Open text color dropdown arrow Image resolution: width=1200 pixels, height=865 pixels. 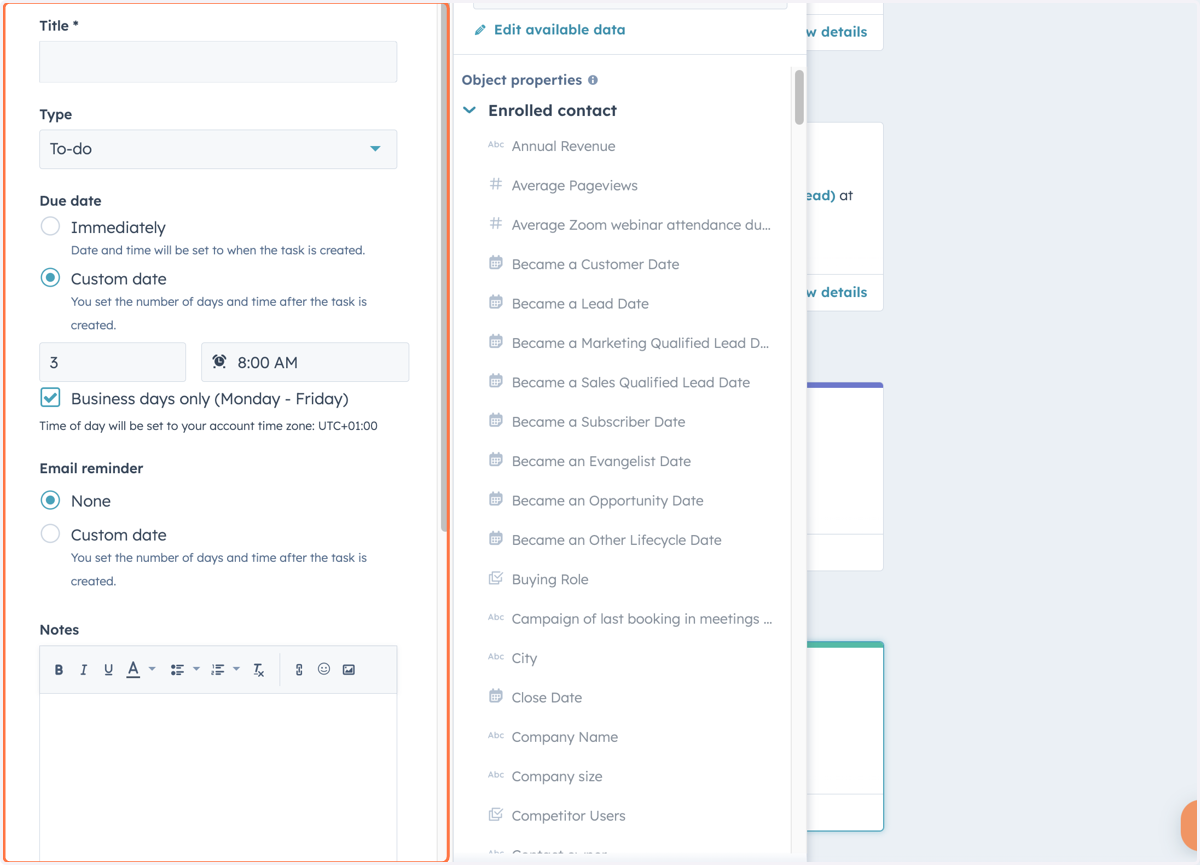[x=152, y=669]
